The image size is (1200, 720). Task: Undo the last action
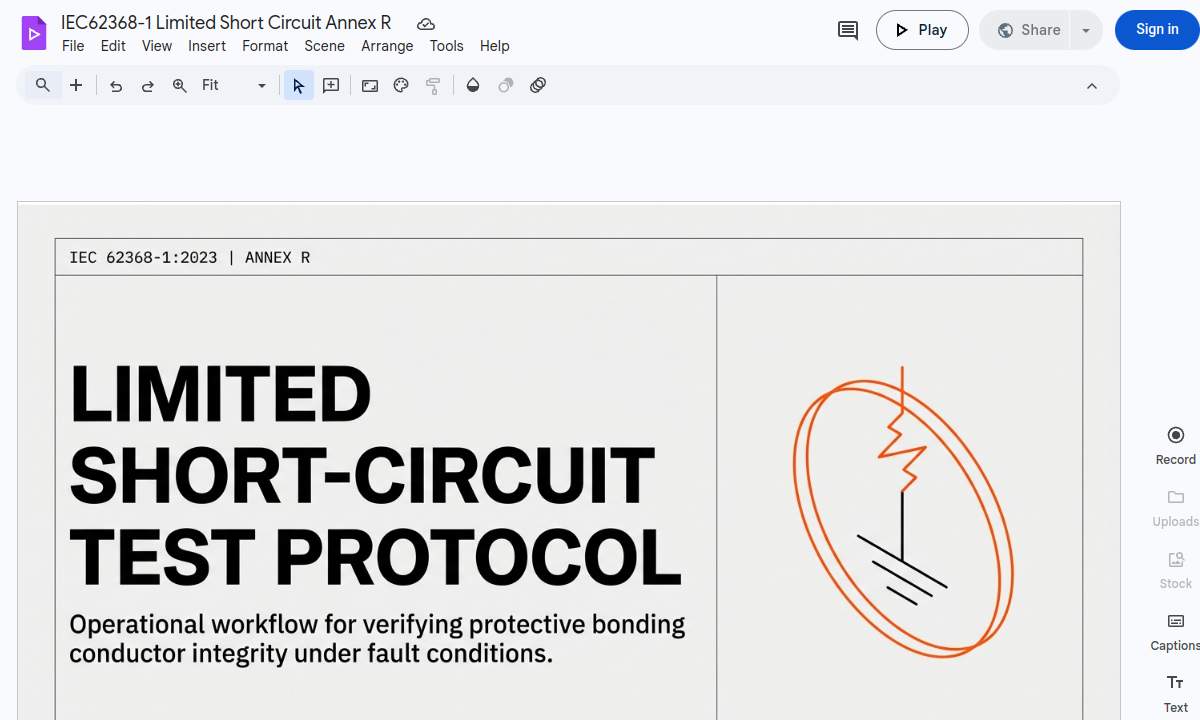[x=115, y=85]
